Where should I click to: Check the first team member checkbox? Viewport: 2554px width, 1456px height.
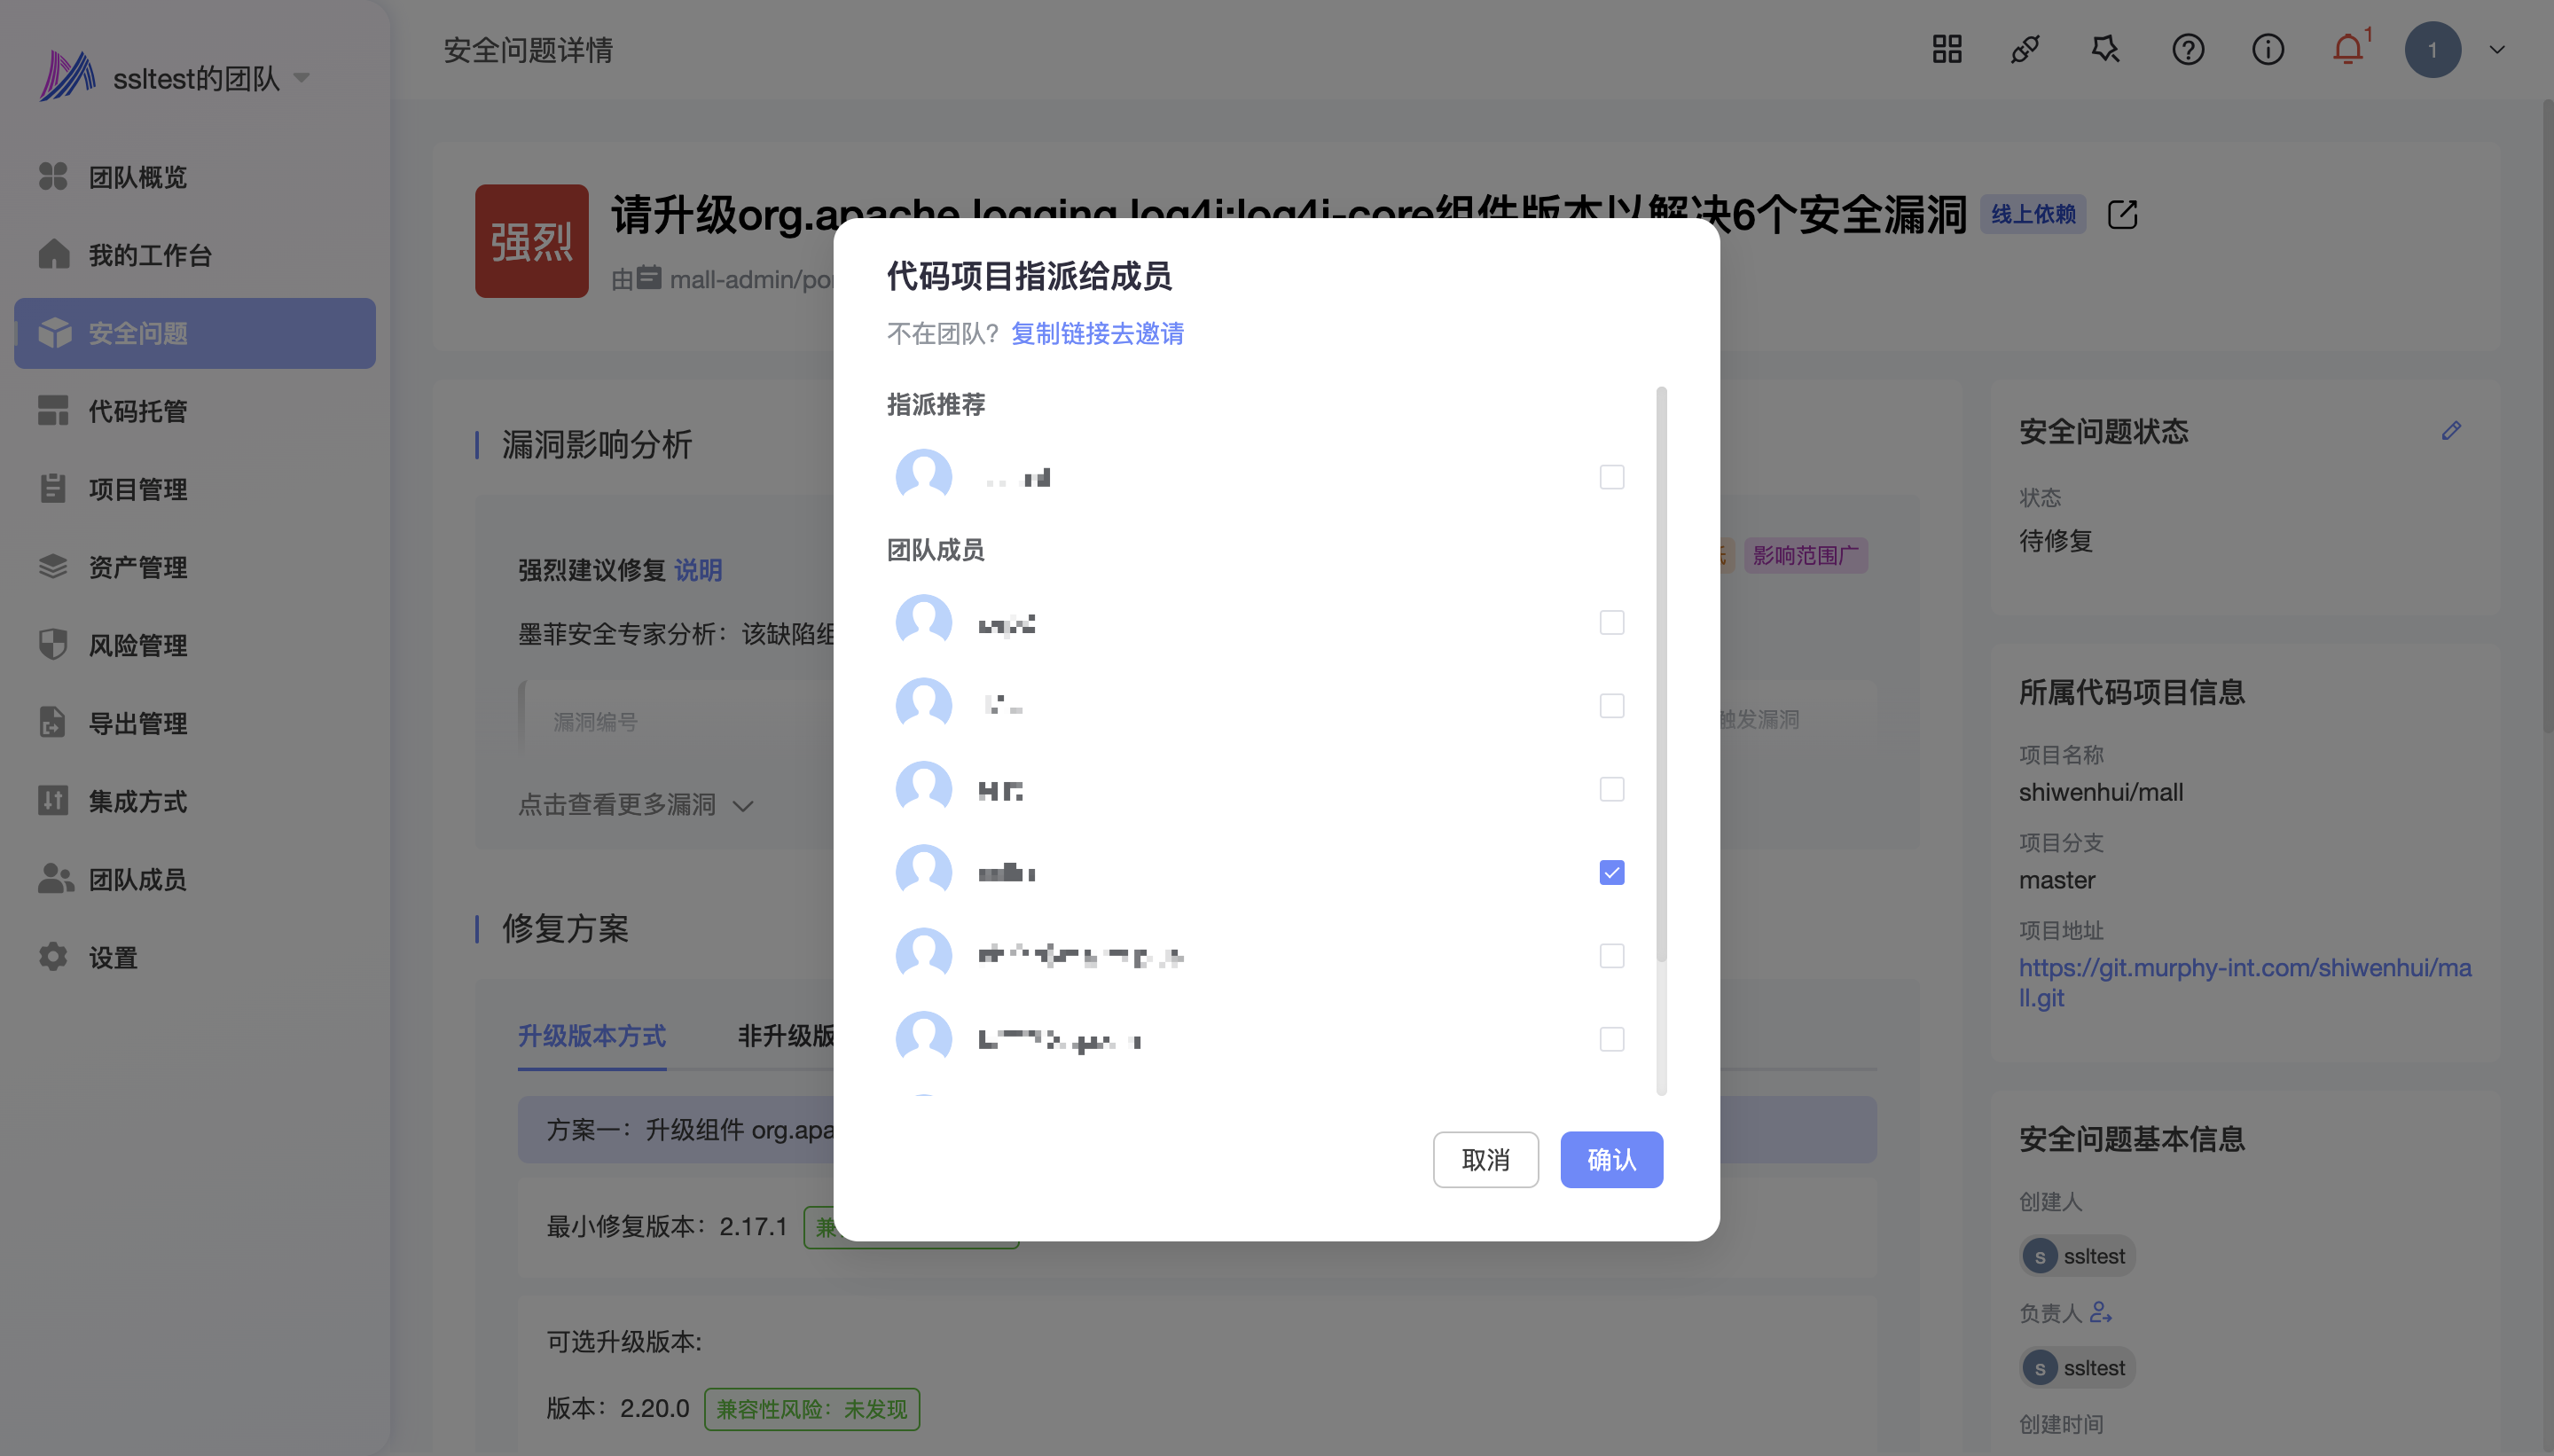pos(1611,623)
